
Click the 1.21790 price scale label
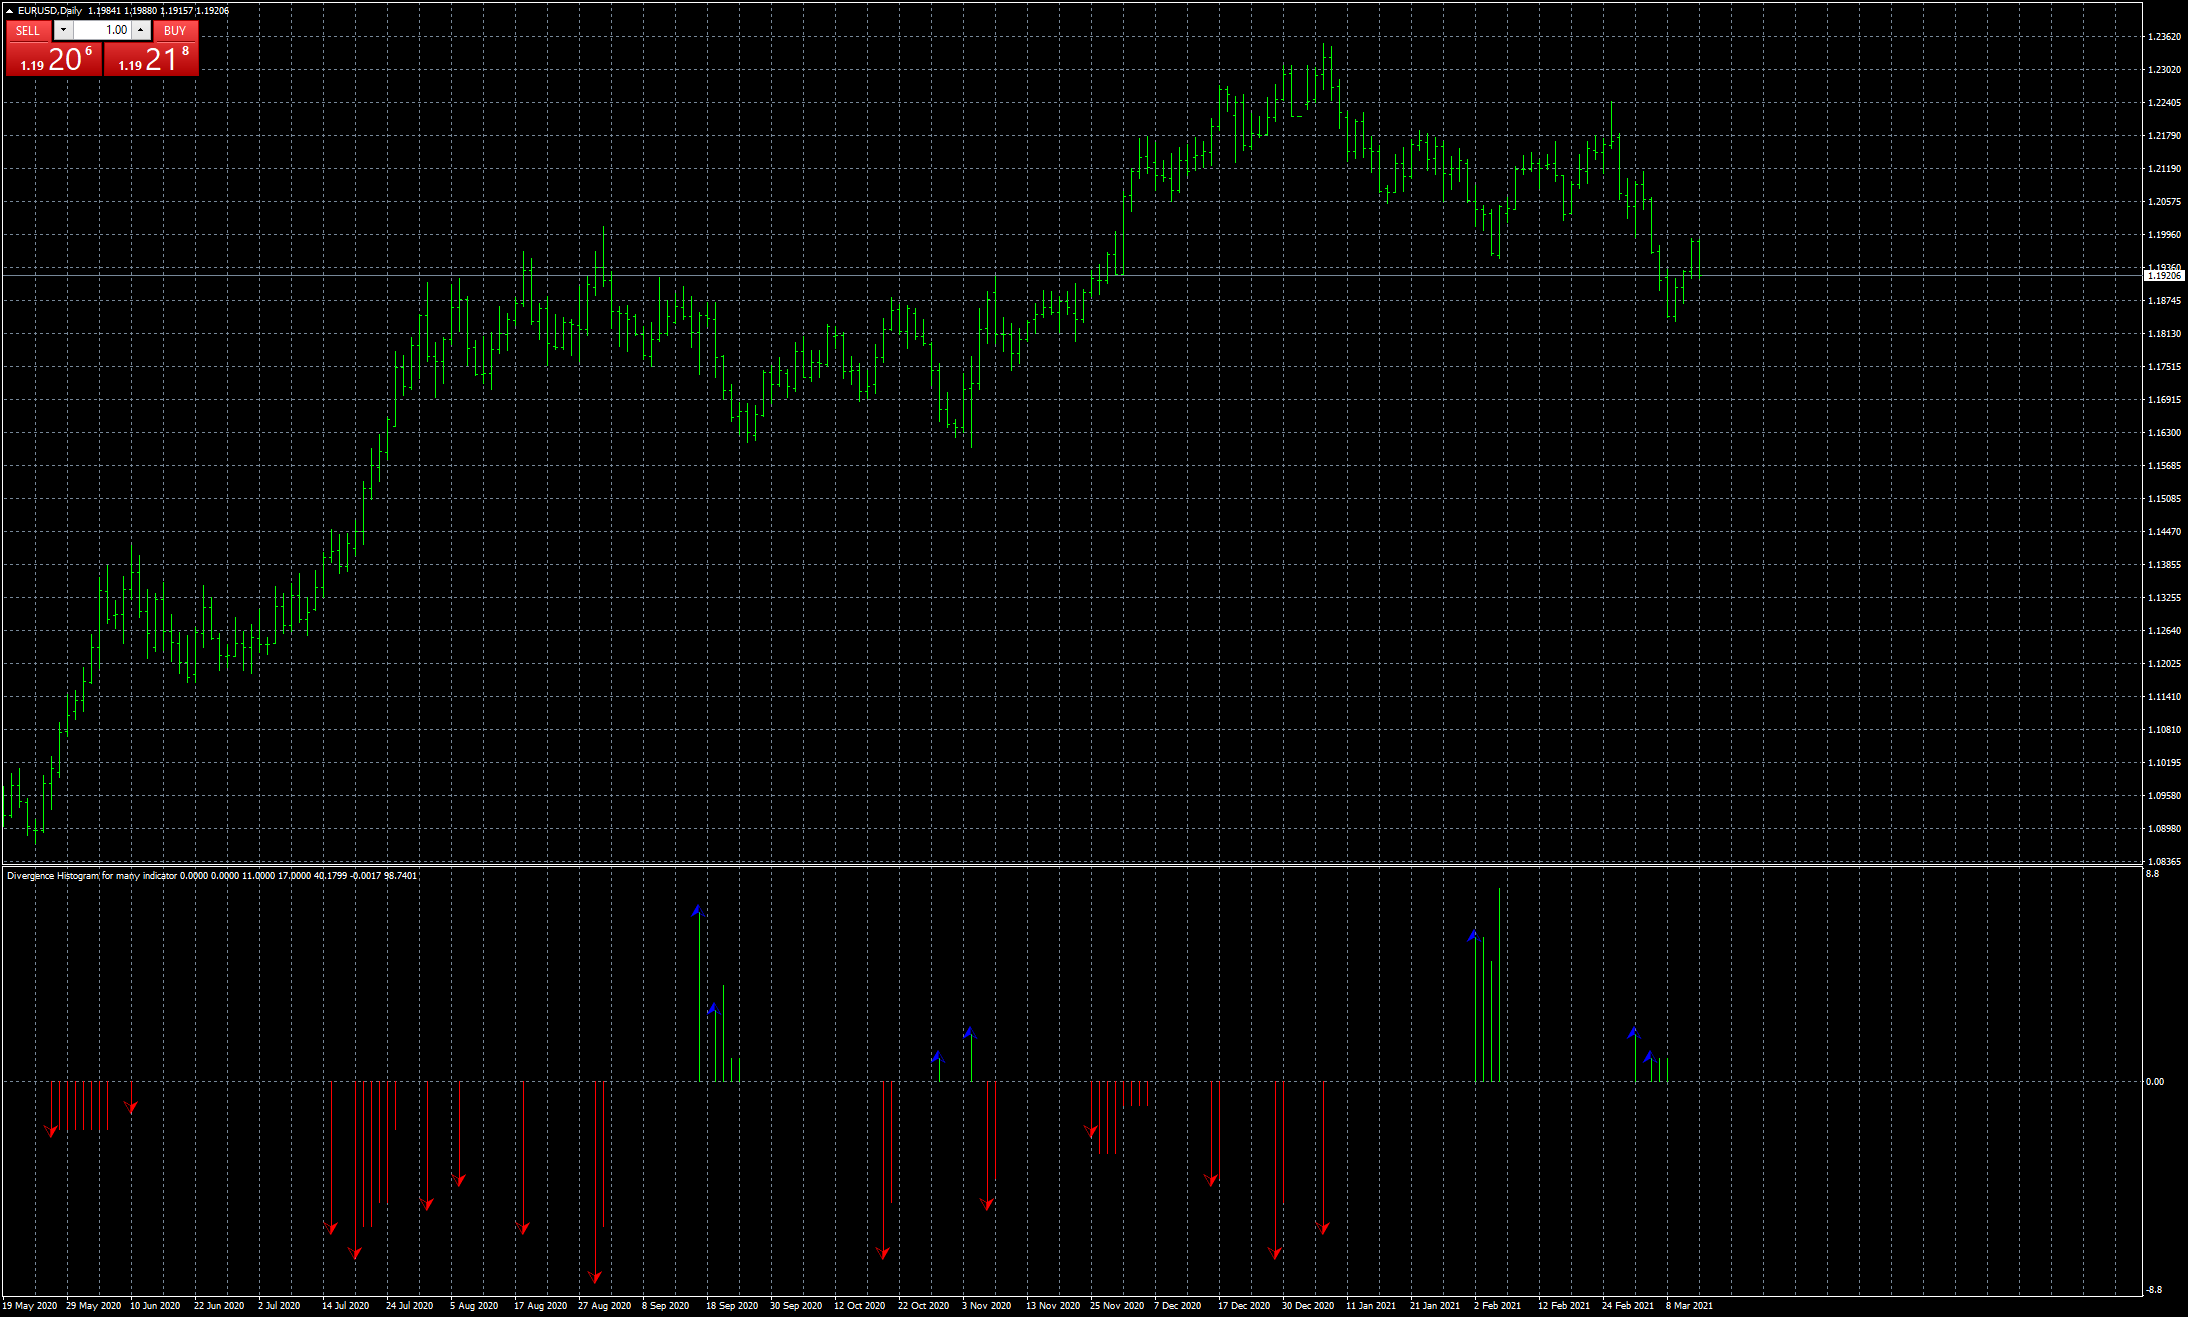pos(2164,136)
